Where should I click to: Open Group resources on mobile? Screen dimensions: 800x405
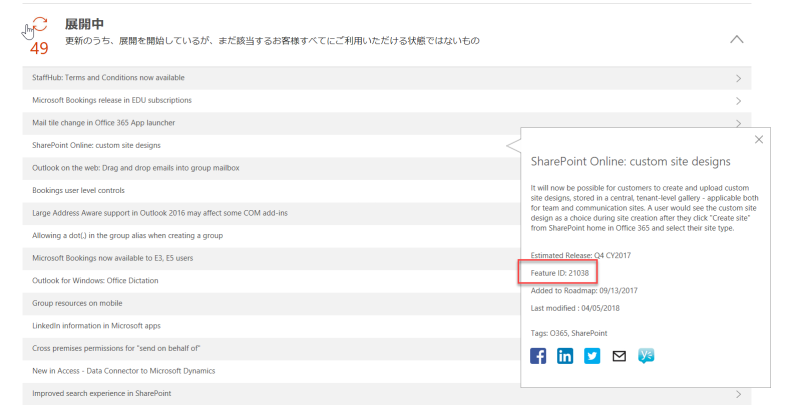pos(271,303)
